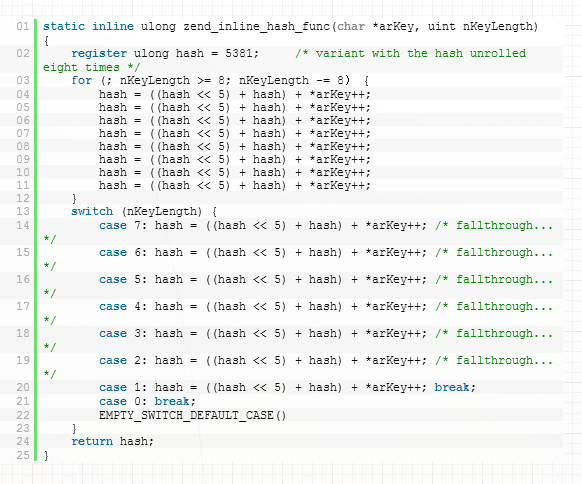Click the 'register' keyword on line 02

coord(99,53)
